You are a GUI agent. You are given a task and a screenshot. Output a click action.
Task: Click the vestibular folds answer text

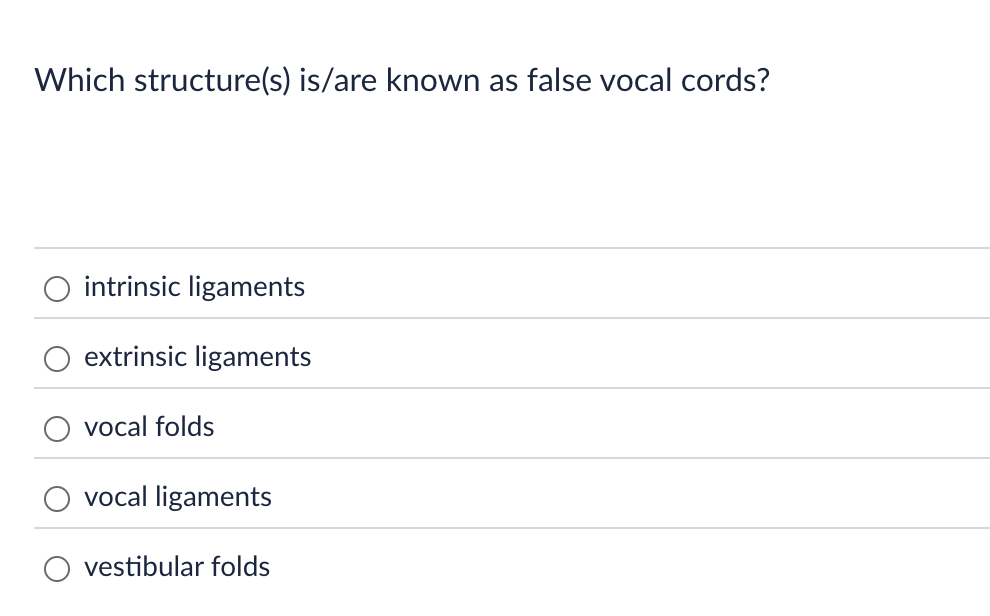click(177, 567)
